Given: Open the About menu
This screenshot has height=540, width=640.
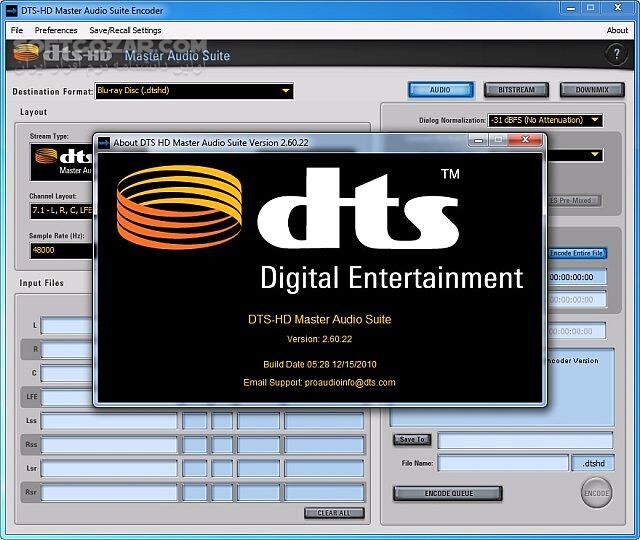Looking at the screenshot, I should pos(617,30).
